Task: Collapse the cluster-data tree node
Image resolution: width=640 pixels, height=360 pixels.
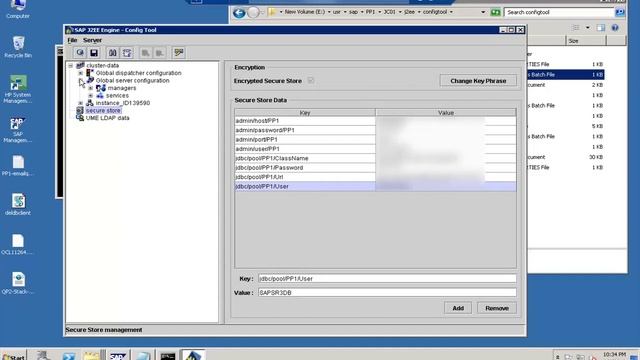Action: click(71, 65)
